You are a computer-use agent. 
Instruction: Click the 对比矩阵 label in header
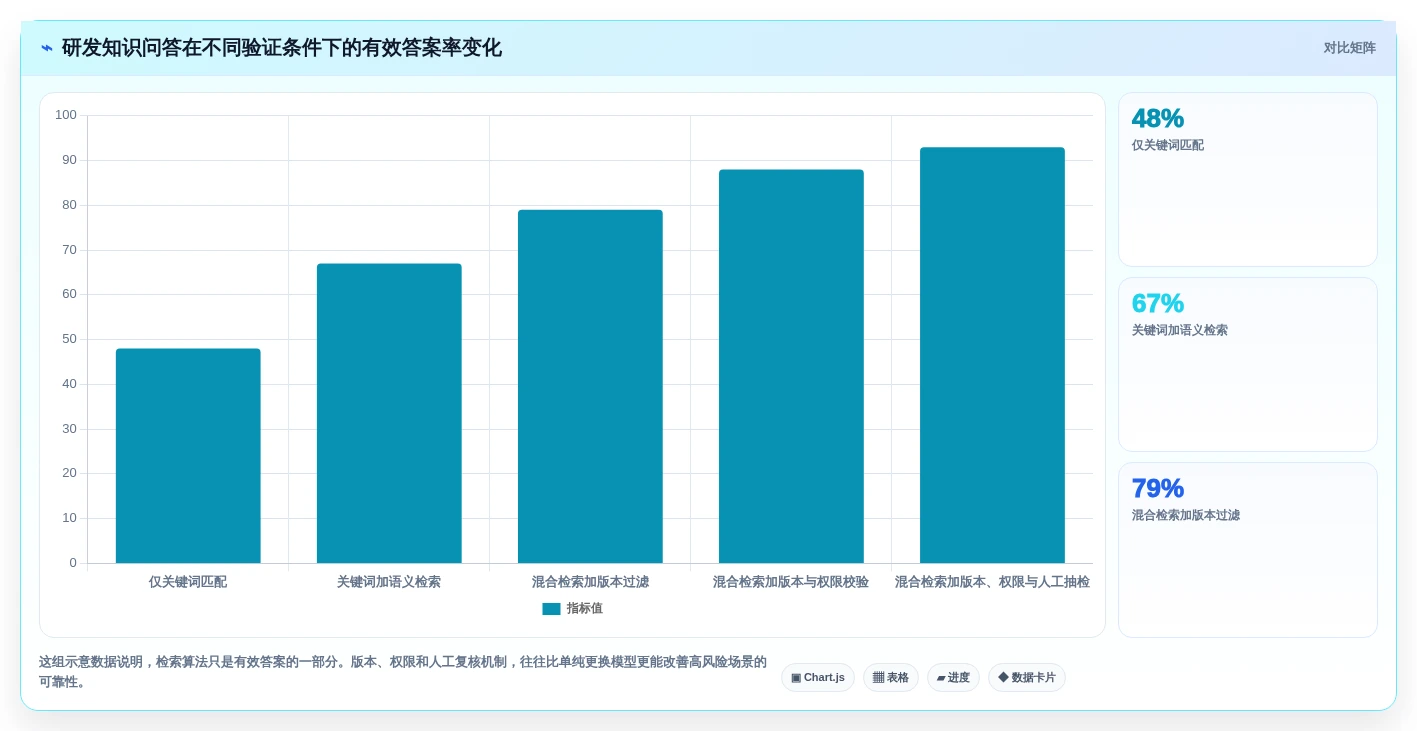1349,48
